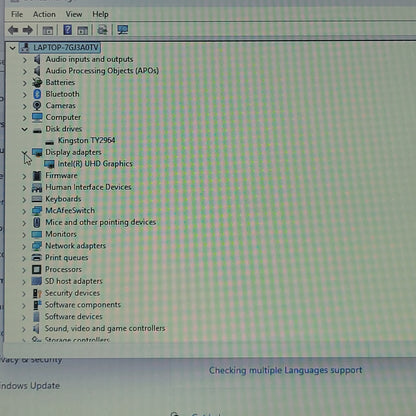Image resolution: width=416 pixels, height=416 pixels.
Task: Click the Software components icon
Action: [37, 305]
